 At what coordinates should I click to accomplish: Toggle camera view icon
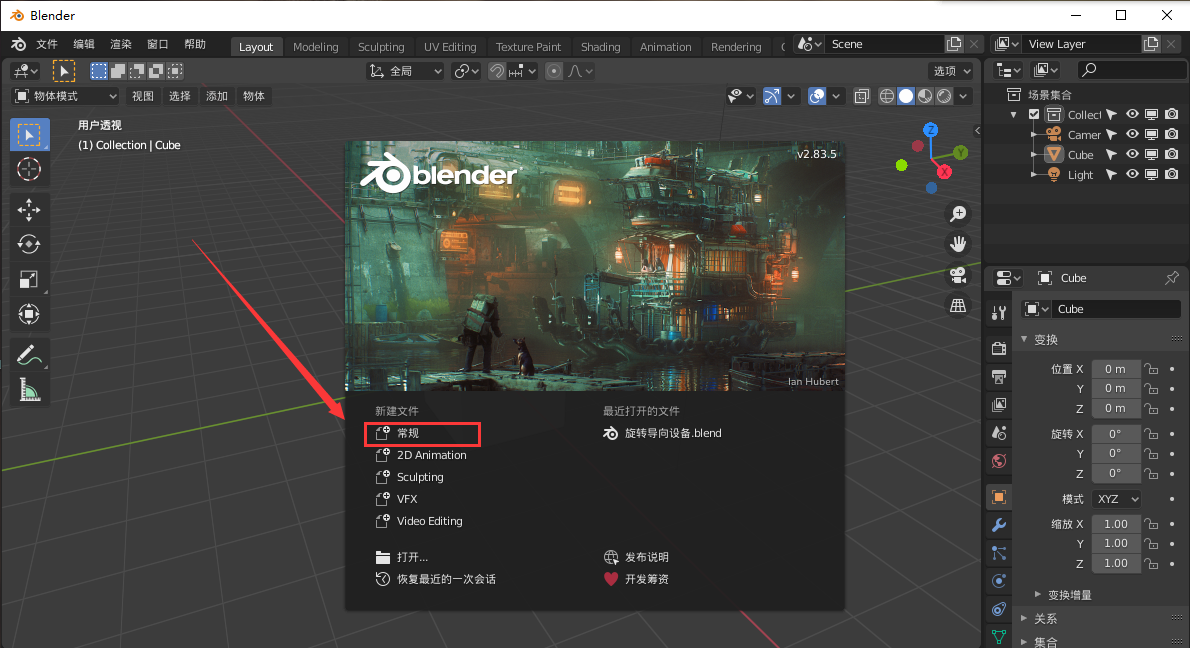point(959,275)
